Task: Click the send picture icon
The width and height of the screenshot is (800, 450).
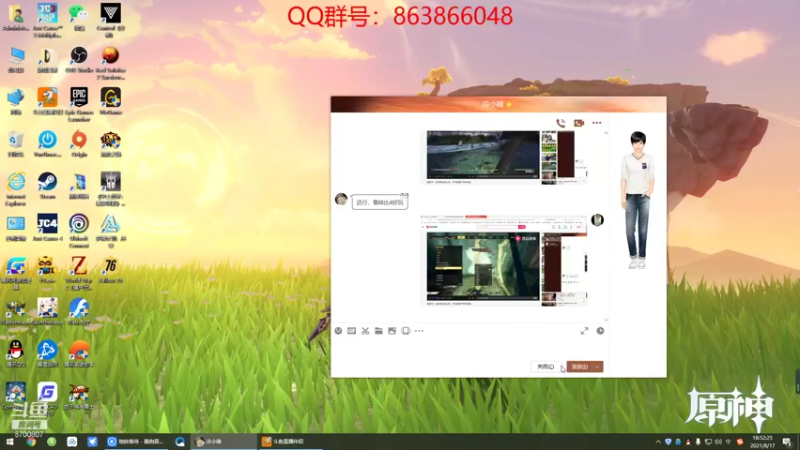Action: point(392,331)
